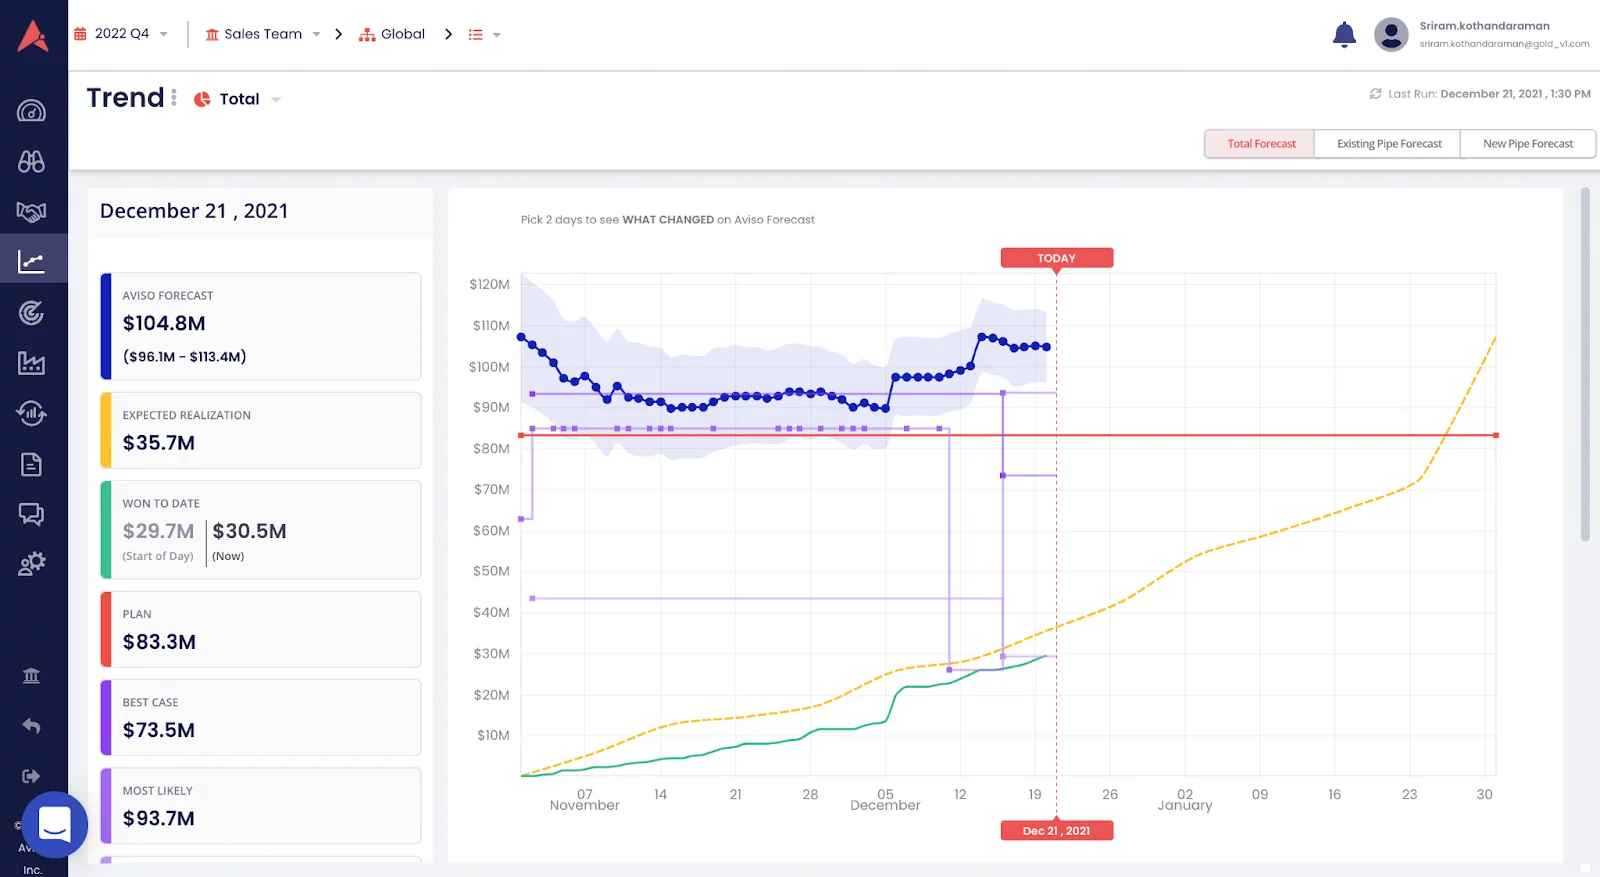Click the Most Likely $93.7M card

click(260, 806)
